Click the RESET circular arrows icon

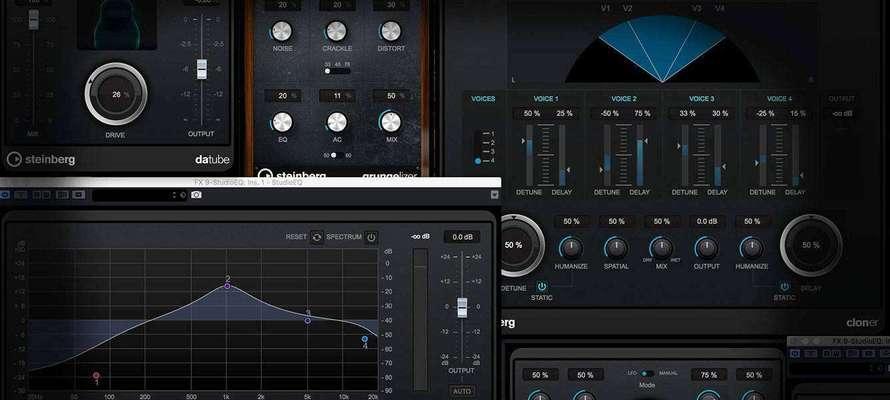point(317,237)
